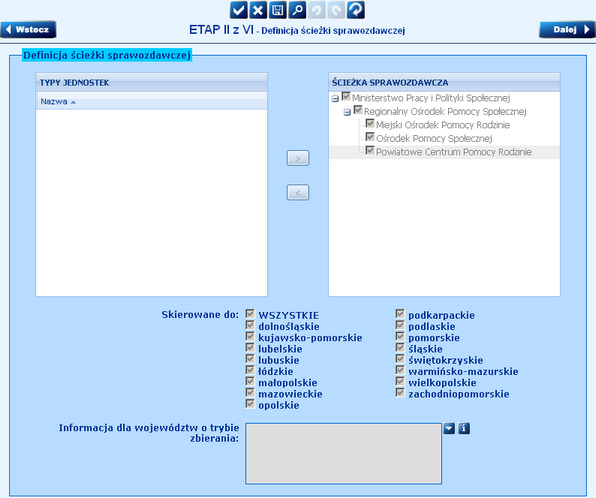Click the move-left arrow button between panels
This screenshot has height=498, width=596.
(x=298, y=192)
